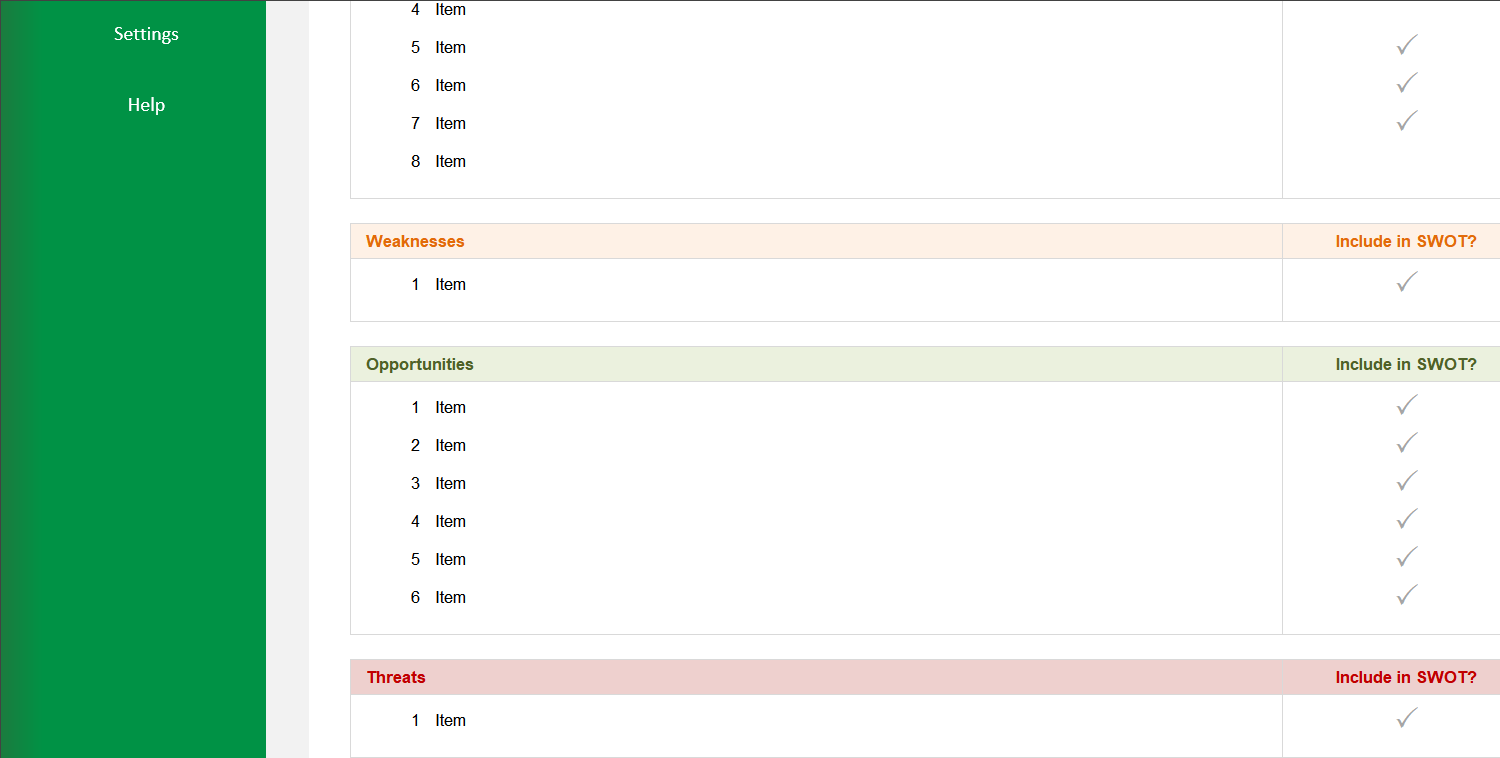Open the Help section
The width and height of the screenshot is (1500, 758).
pyautogui.click(x=146, y=104)
